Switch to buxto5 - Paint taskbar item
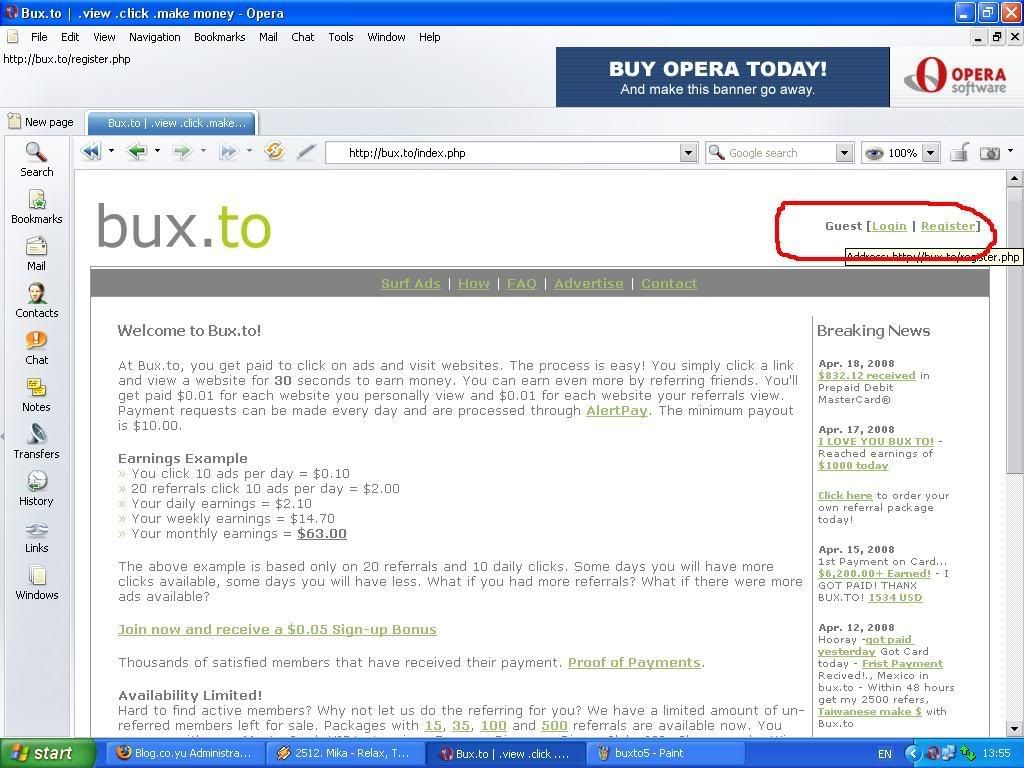 click(x=665, y=754)
